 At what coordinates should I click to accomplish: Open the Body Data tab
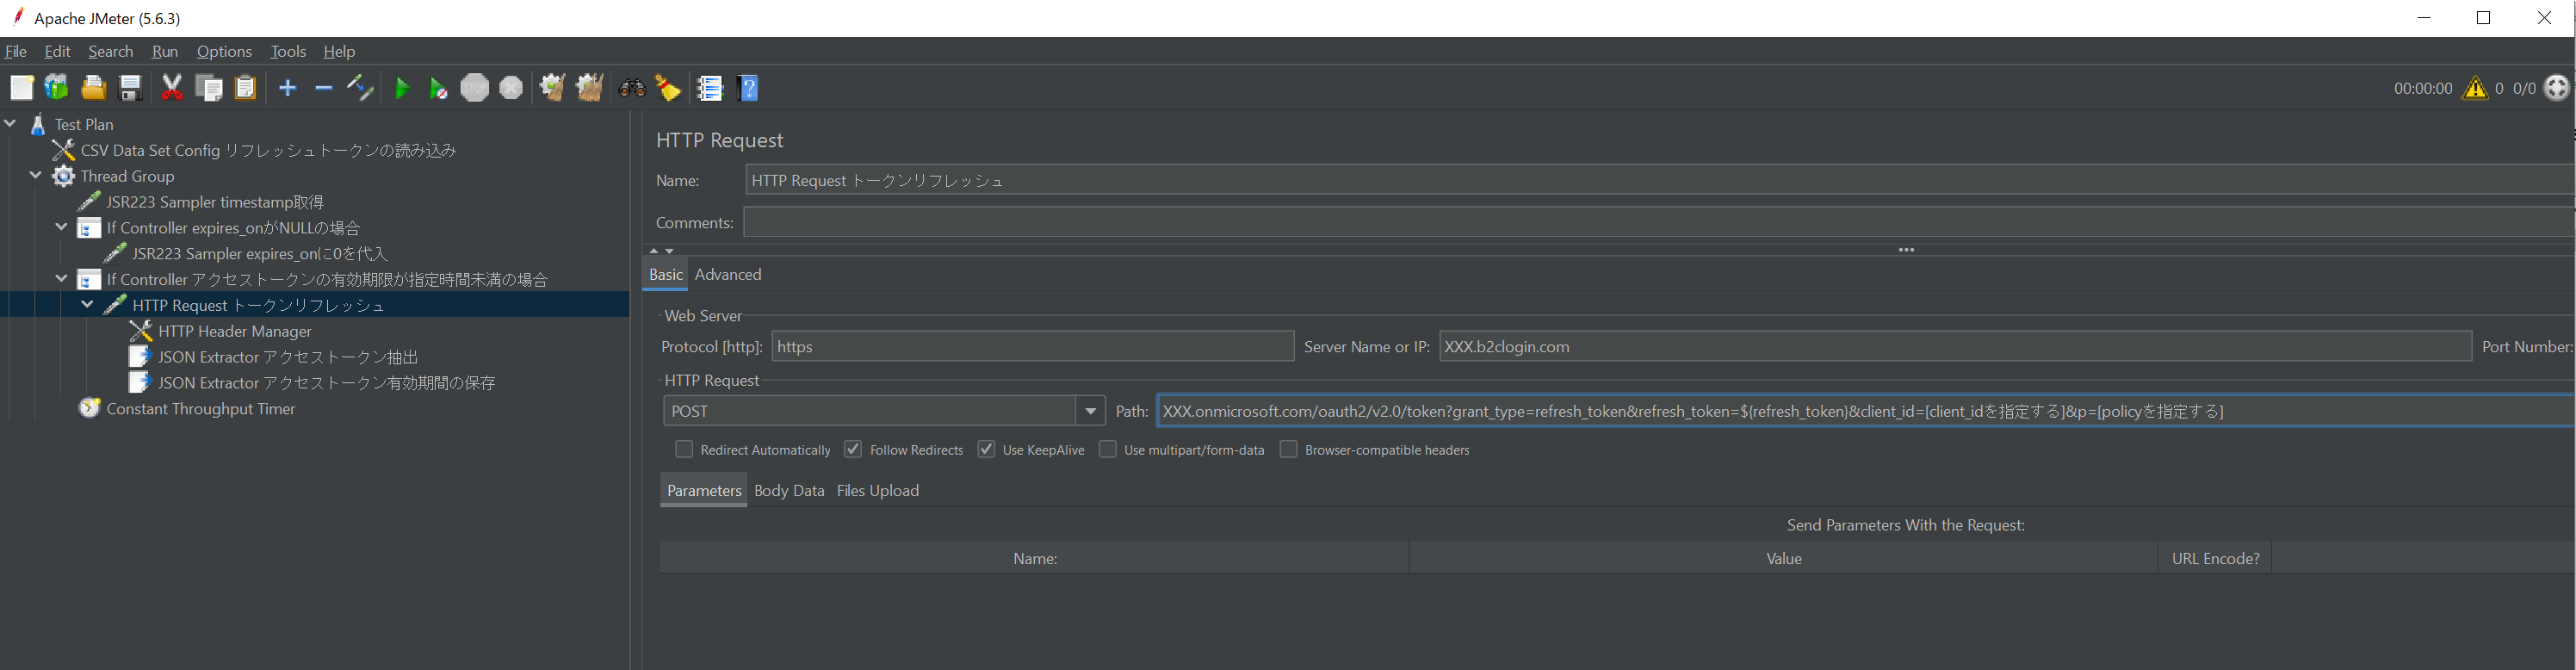point(788,491)
